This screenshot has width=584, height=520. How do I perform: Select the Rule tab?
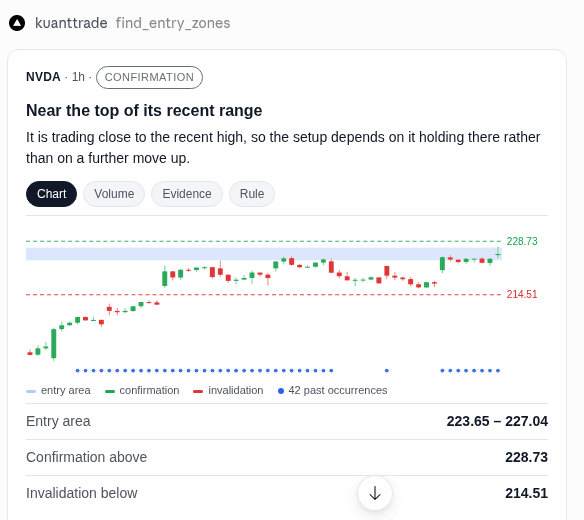tap(252, 194)
